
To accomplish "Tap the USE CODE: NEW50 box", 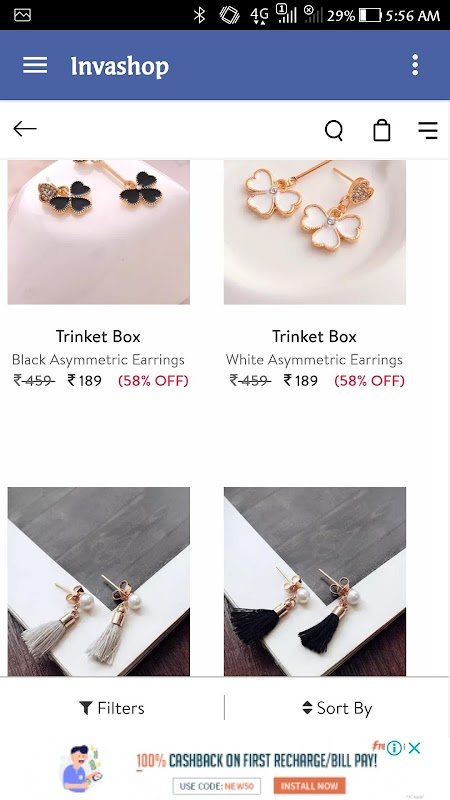I will [x=217, y=786].
